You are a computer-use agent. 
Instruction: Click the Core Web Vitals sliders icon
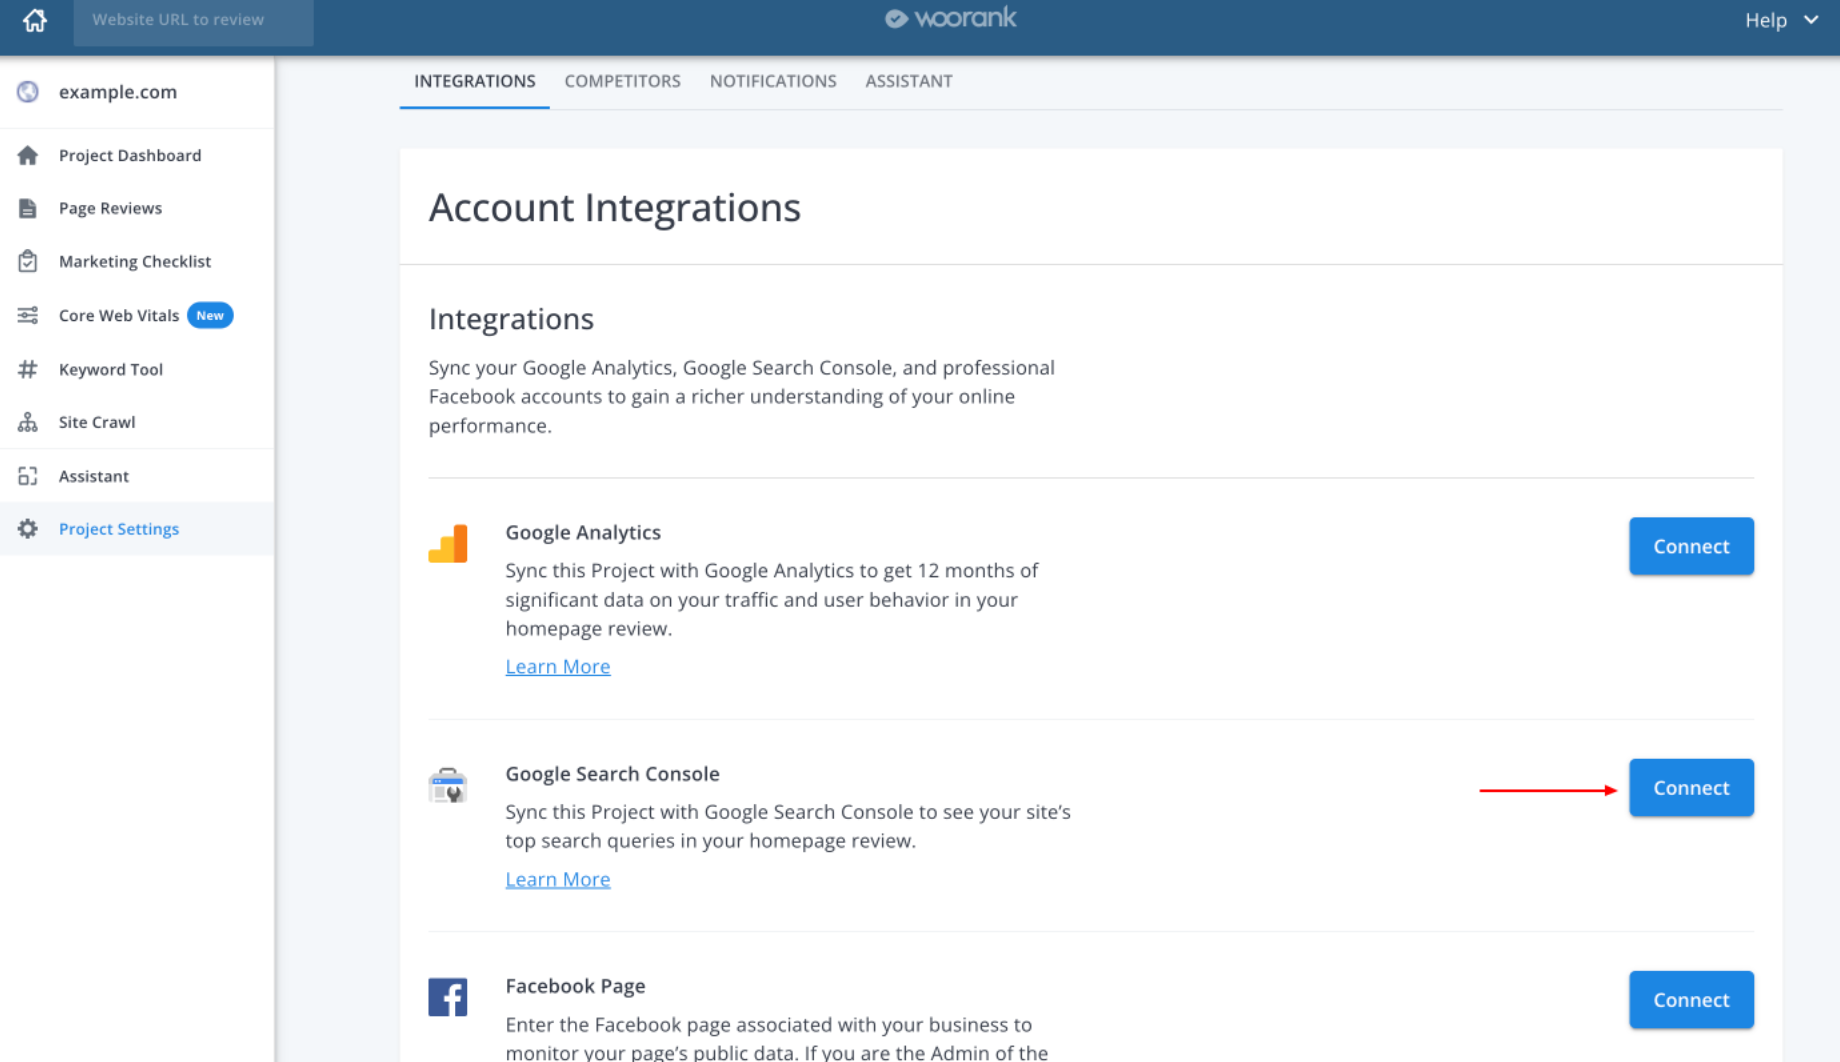[x=28, y=315]
